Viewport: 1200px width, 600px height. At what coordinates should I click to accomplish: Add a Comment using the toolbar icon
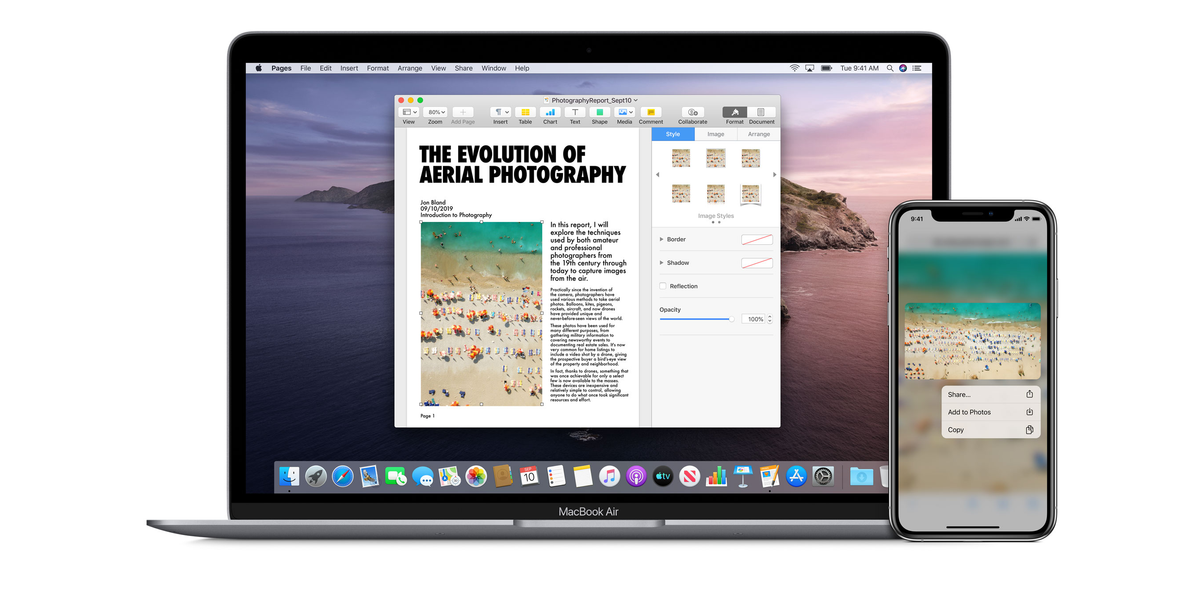click(651, 111)
